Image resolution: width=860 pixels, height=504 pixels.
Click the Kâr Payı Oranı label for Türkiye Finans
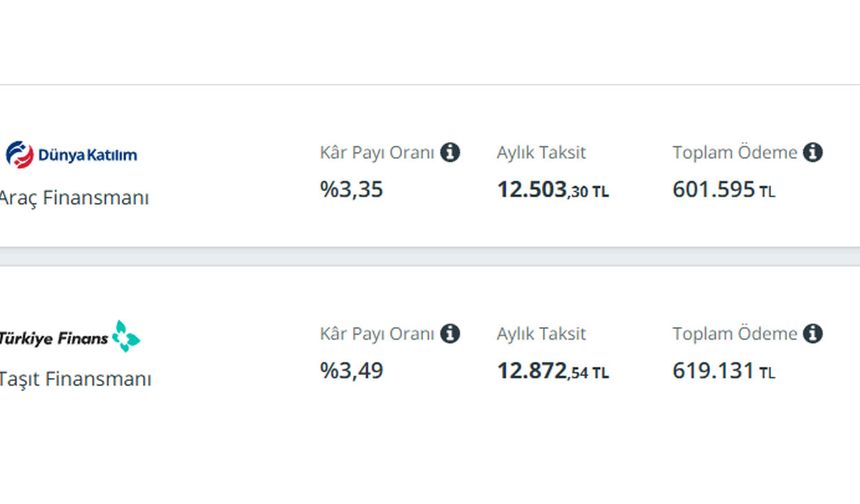point(377,334)
